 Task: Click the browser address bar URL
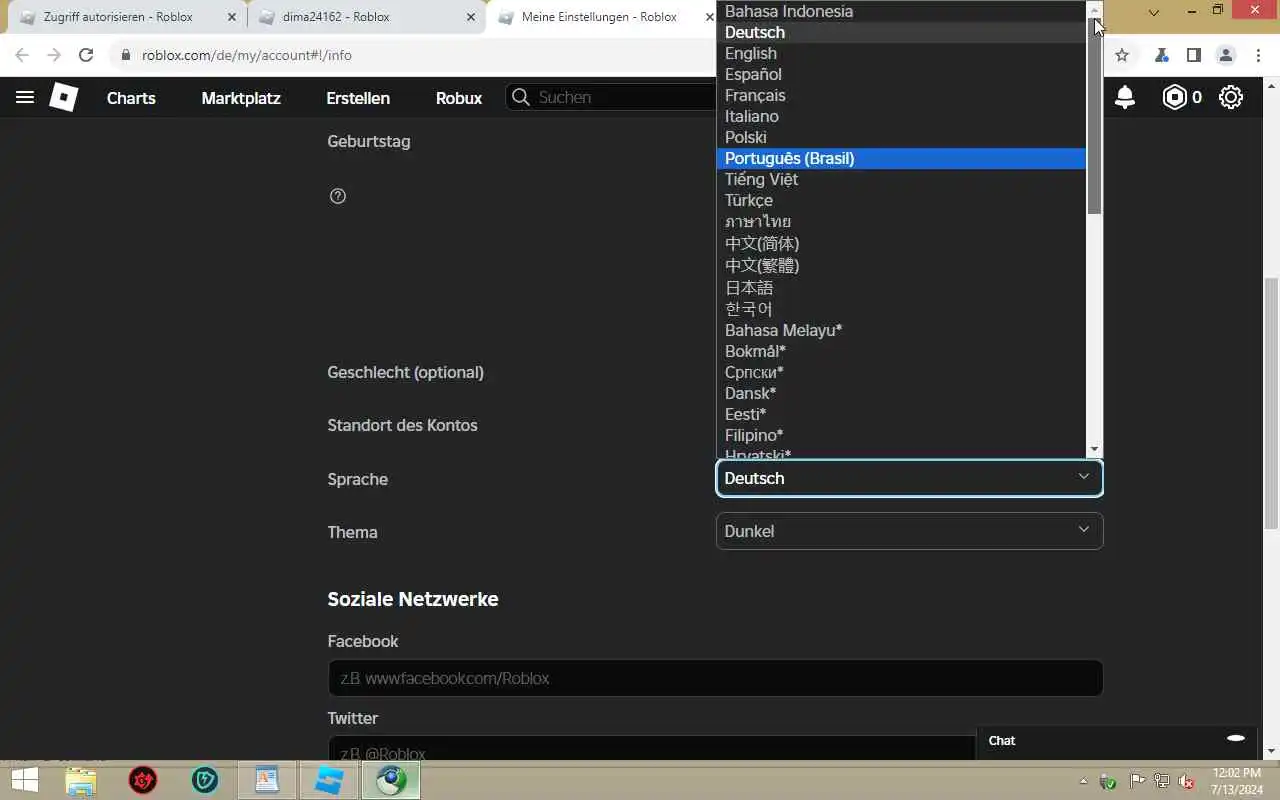coord(246,55)
